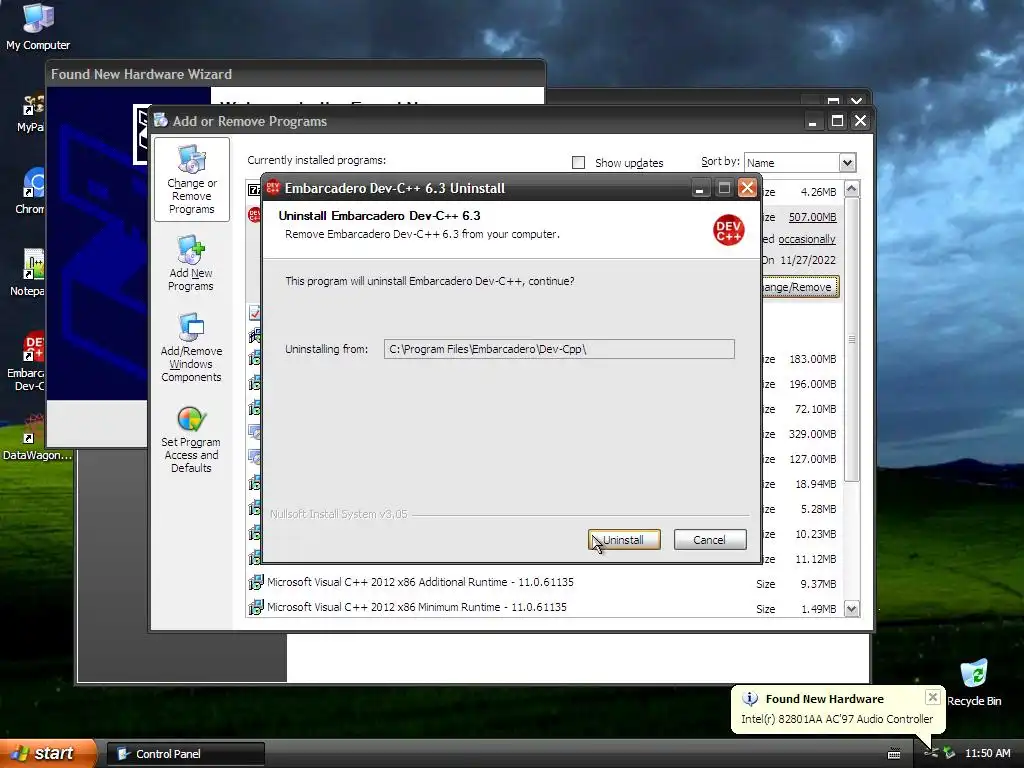Minimize the Add or Remove Programs window
Image resolution: width=1024 pixels, height=768 pixels.
coord(812,121)
